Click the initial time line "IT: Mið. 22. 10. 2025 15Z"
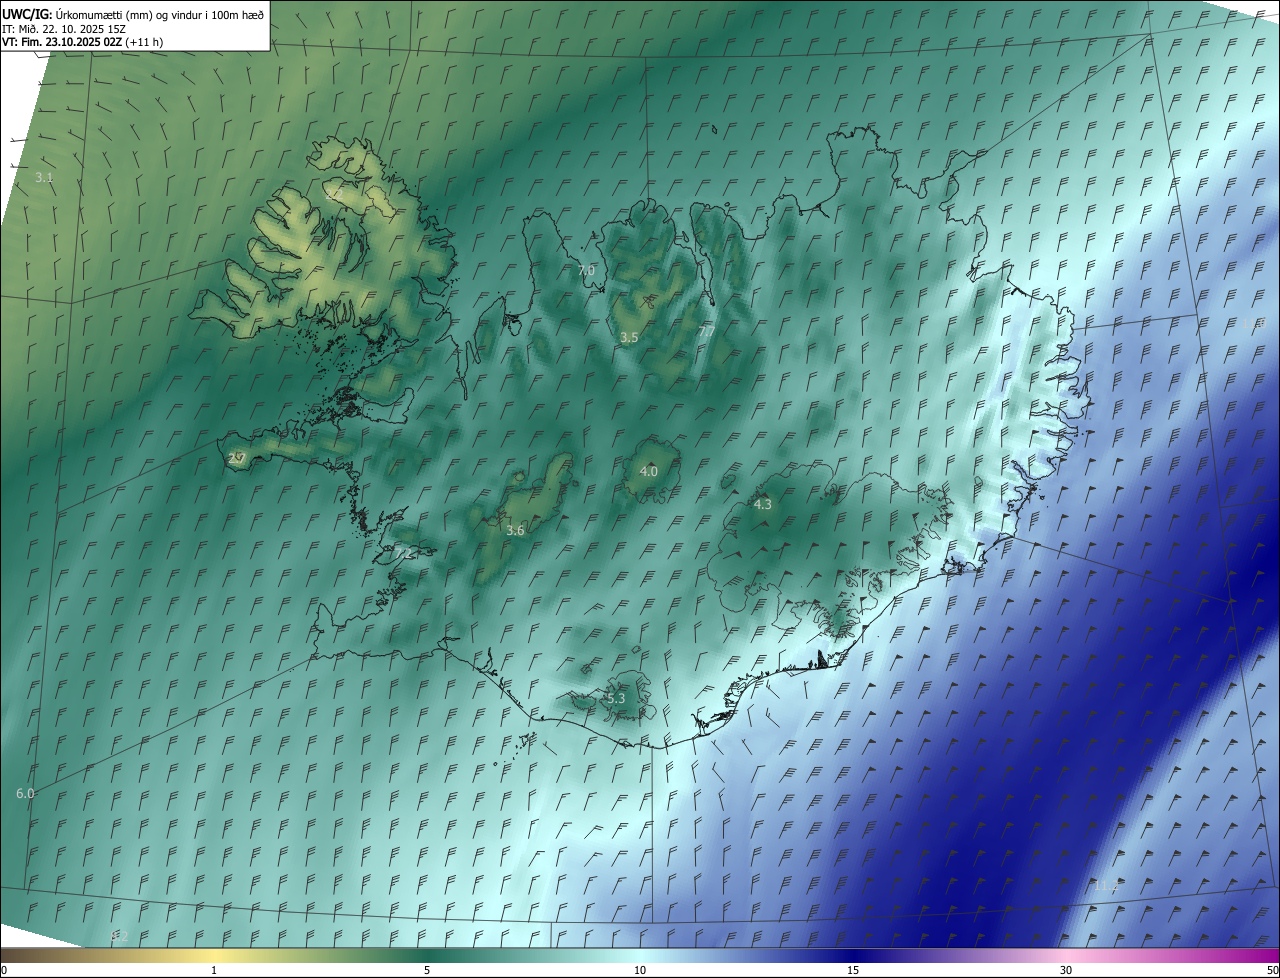Screen dimensions: 1280x978 click(64, 28)
